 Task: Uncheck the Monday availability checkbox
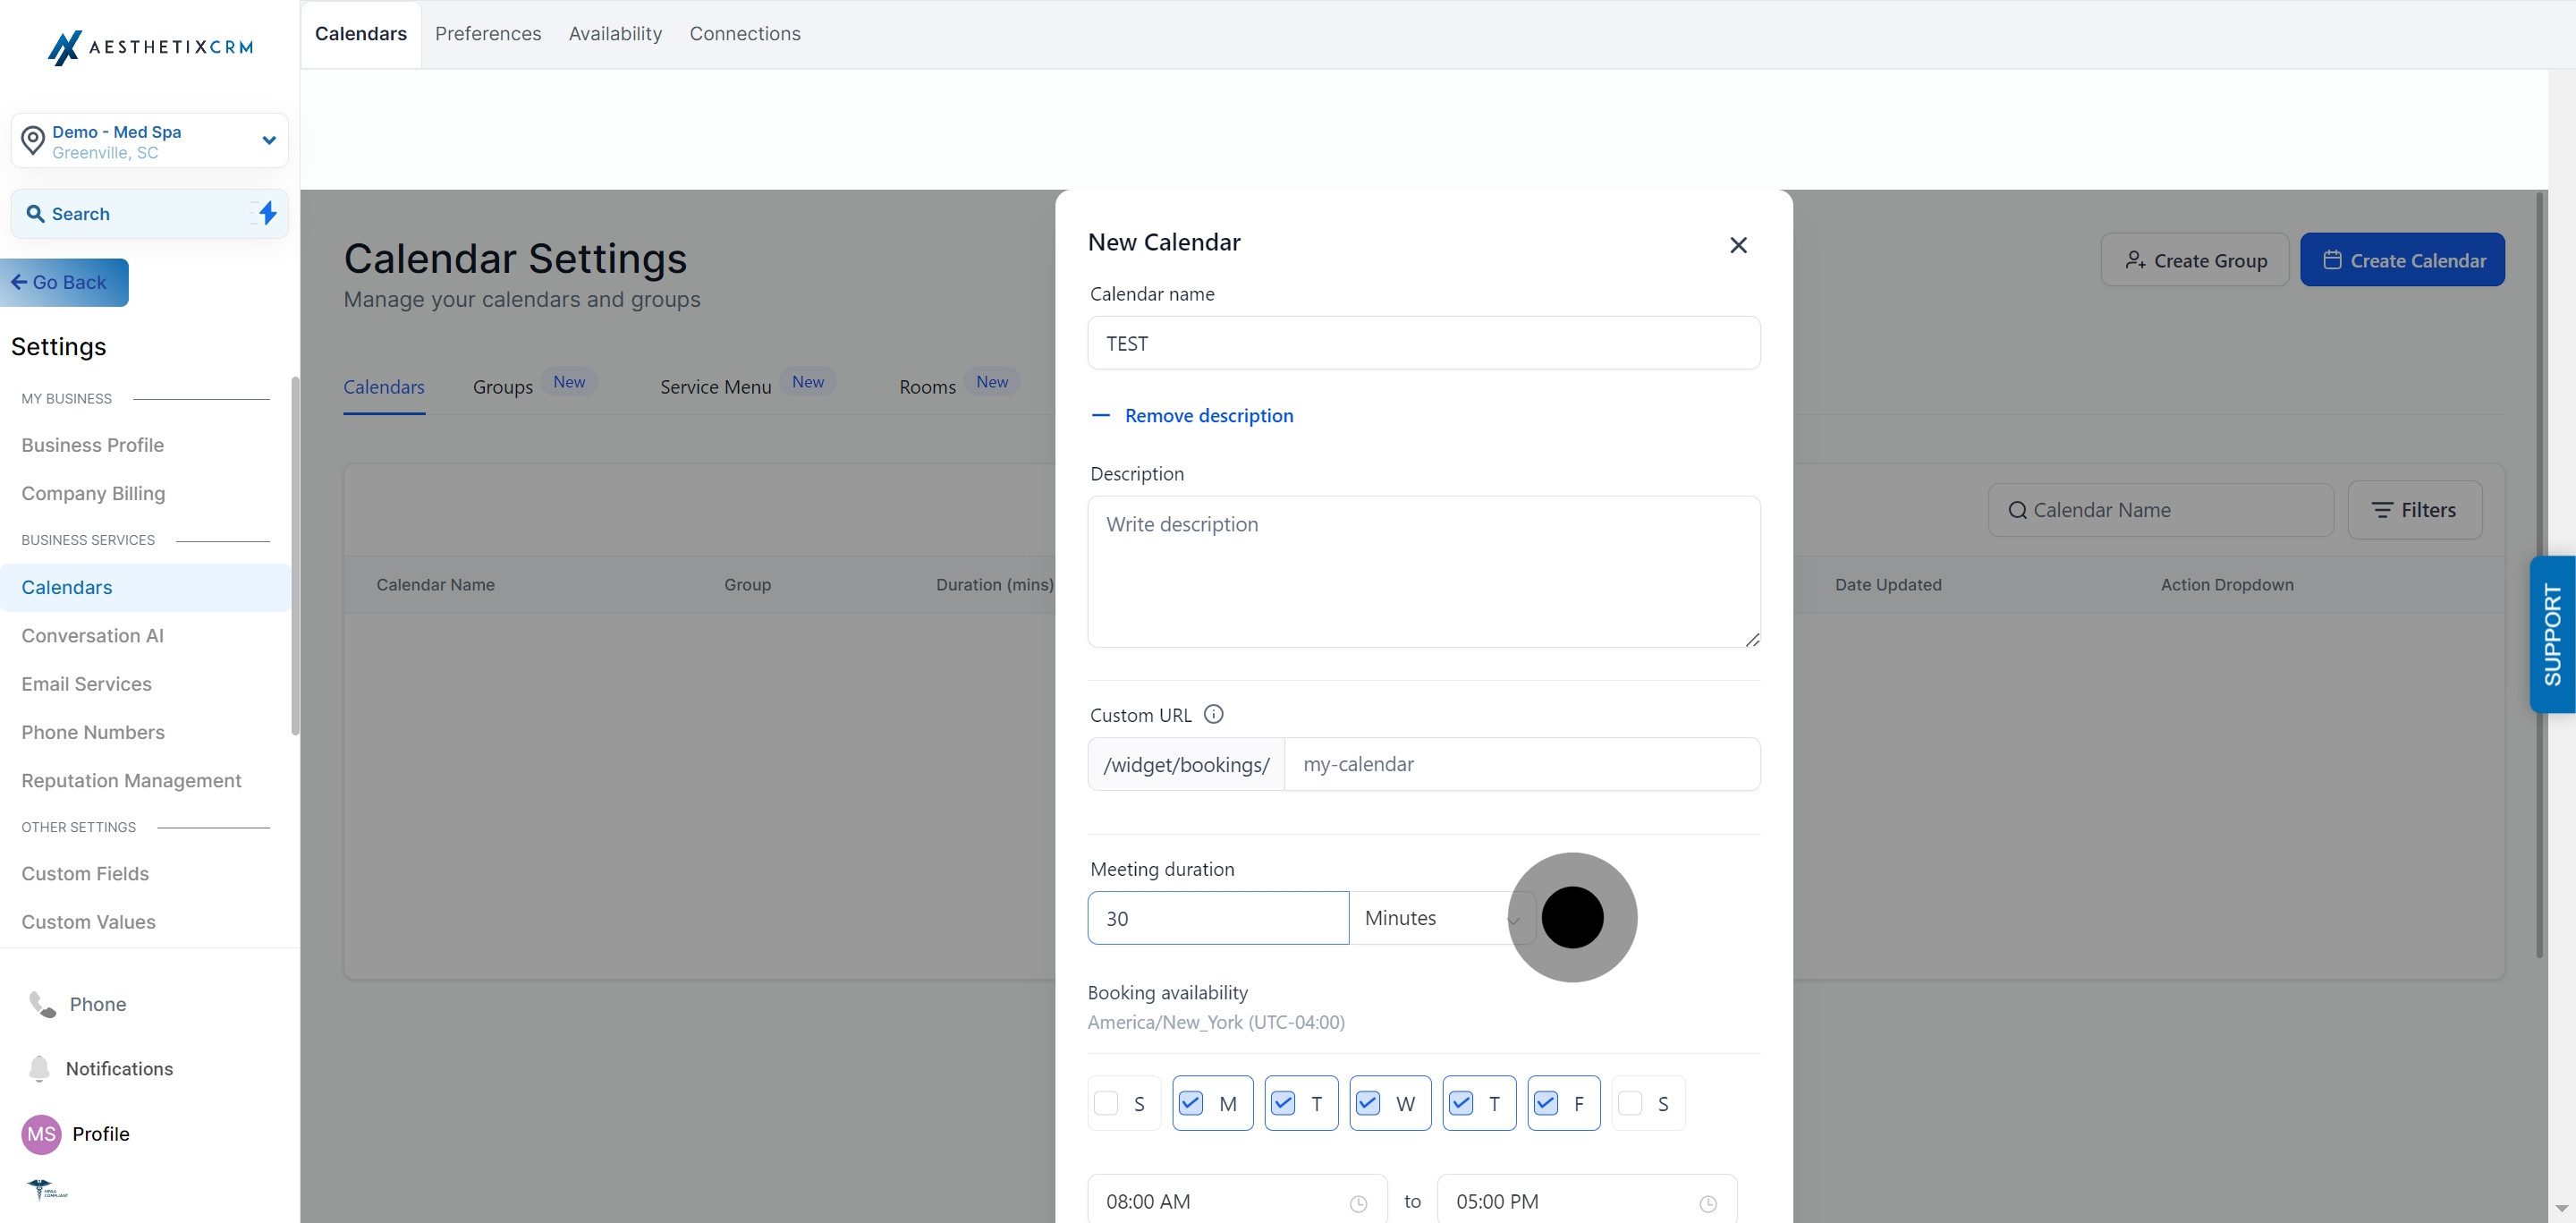[x=1191, y=1103]
